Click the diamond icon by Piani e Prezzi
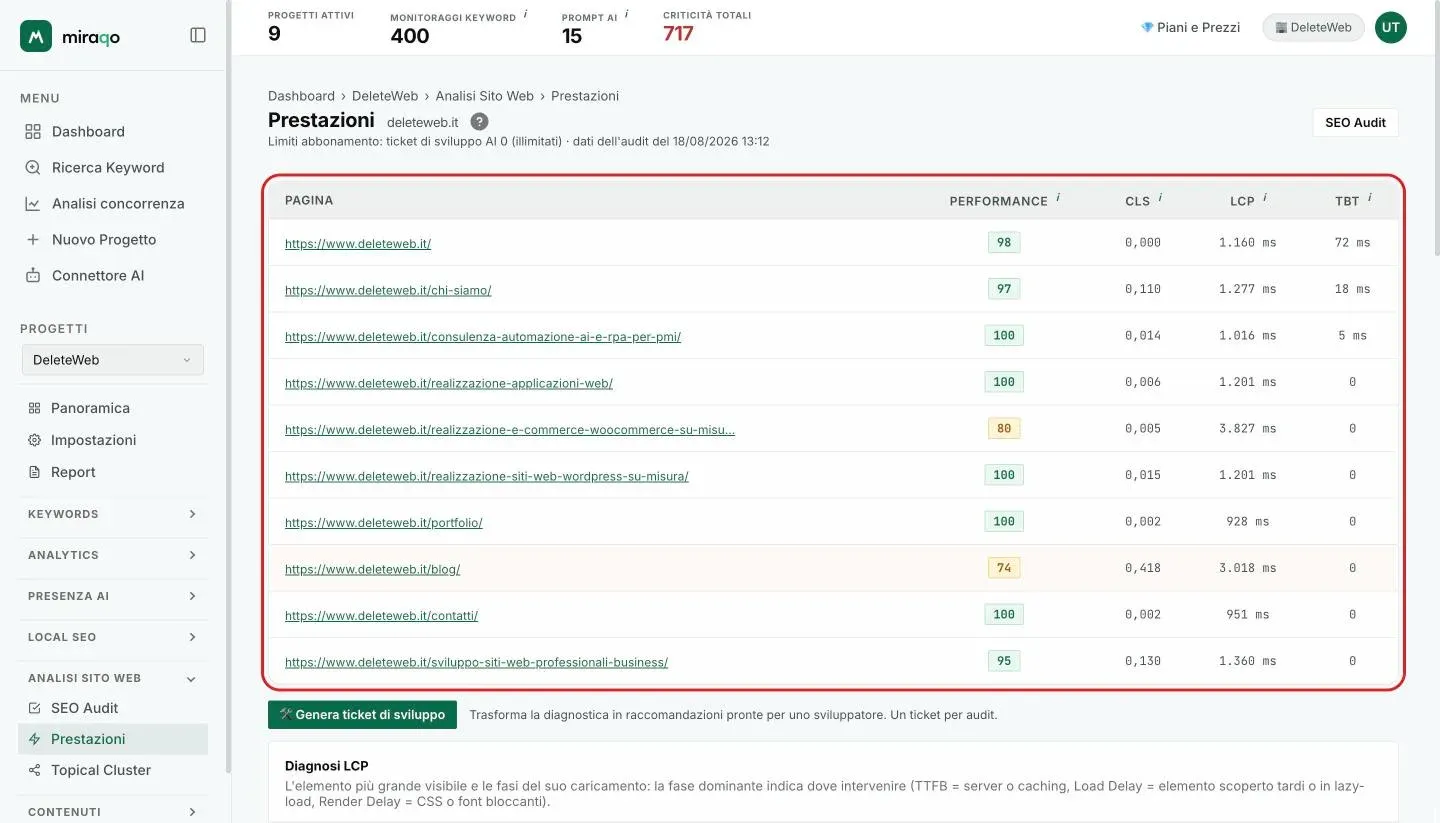 1147,28
